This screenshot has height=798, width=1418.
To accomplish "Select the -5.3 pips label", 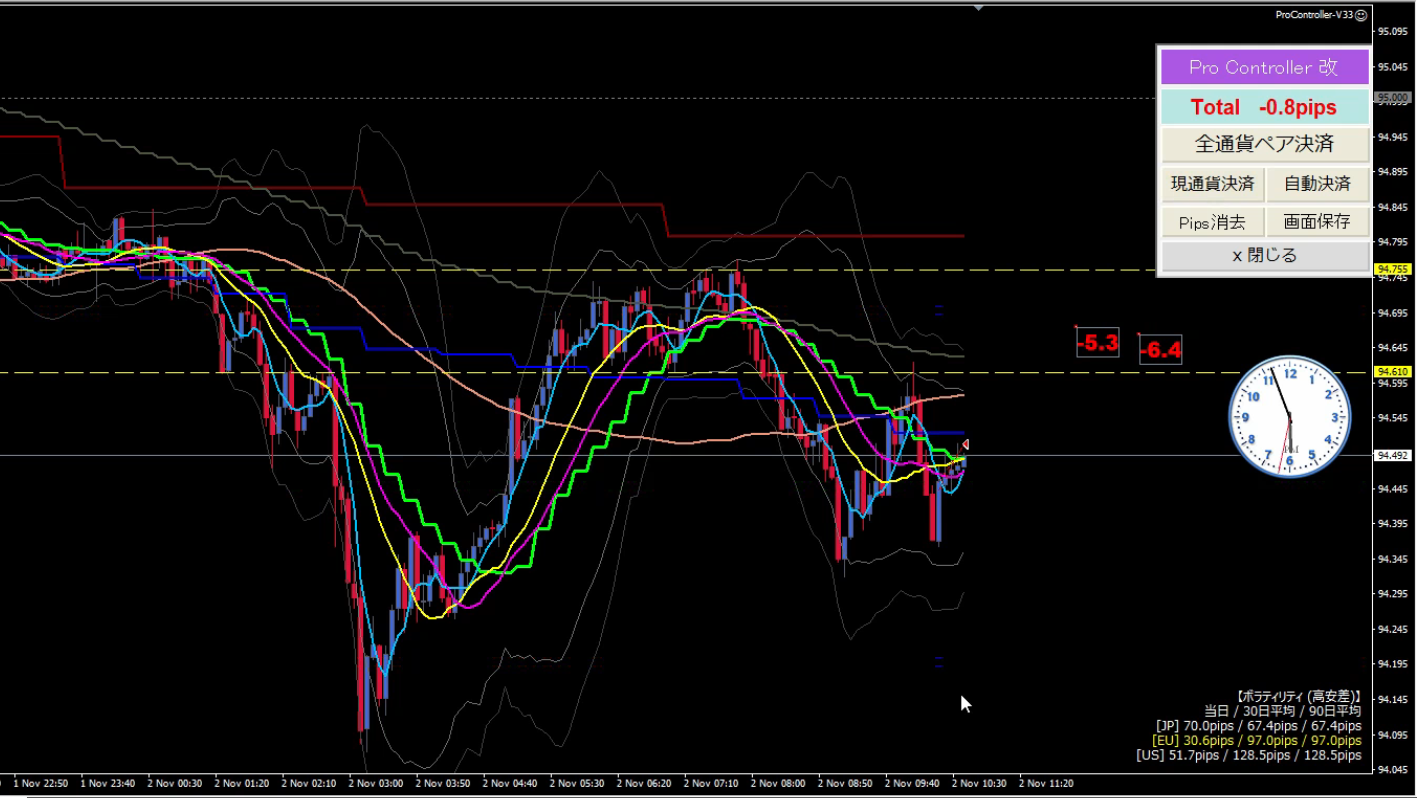I will pos(1097,344).
